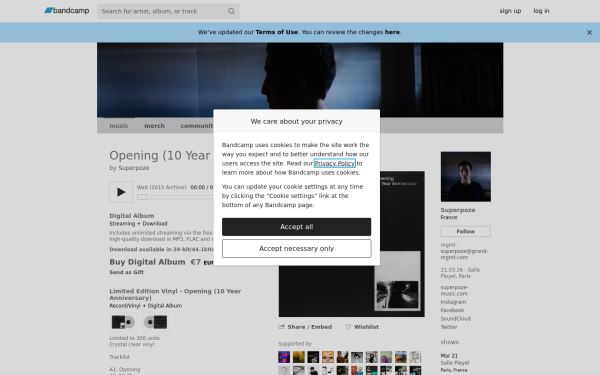View the first vinyl package thumbnail
Viewport: 600px width, 375px height.
click(123, 322)
